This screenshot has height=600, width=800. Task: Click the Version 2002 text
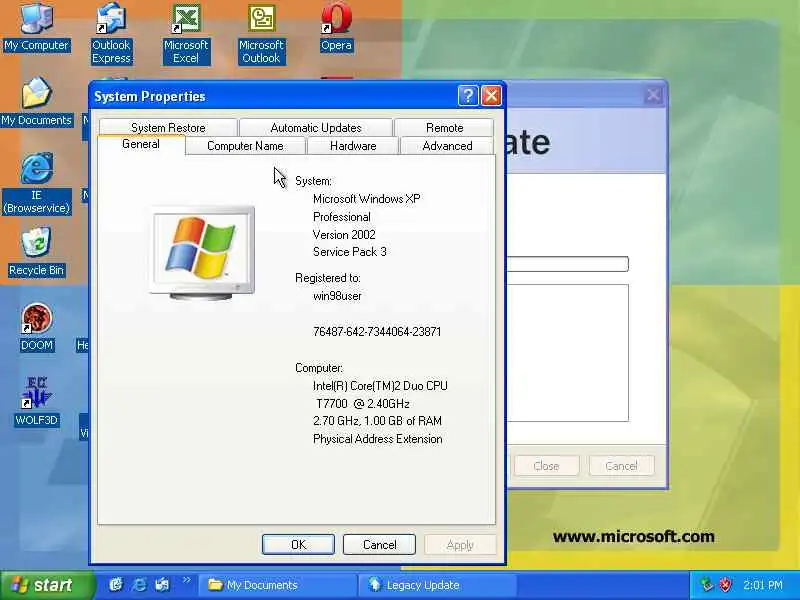pyautogui.click(x=344, y=235)
